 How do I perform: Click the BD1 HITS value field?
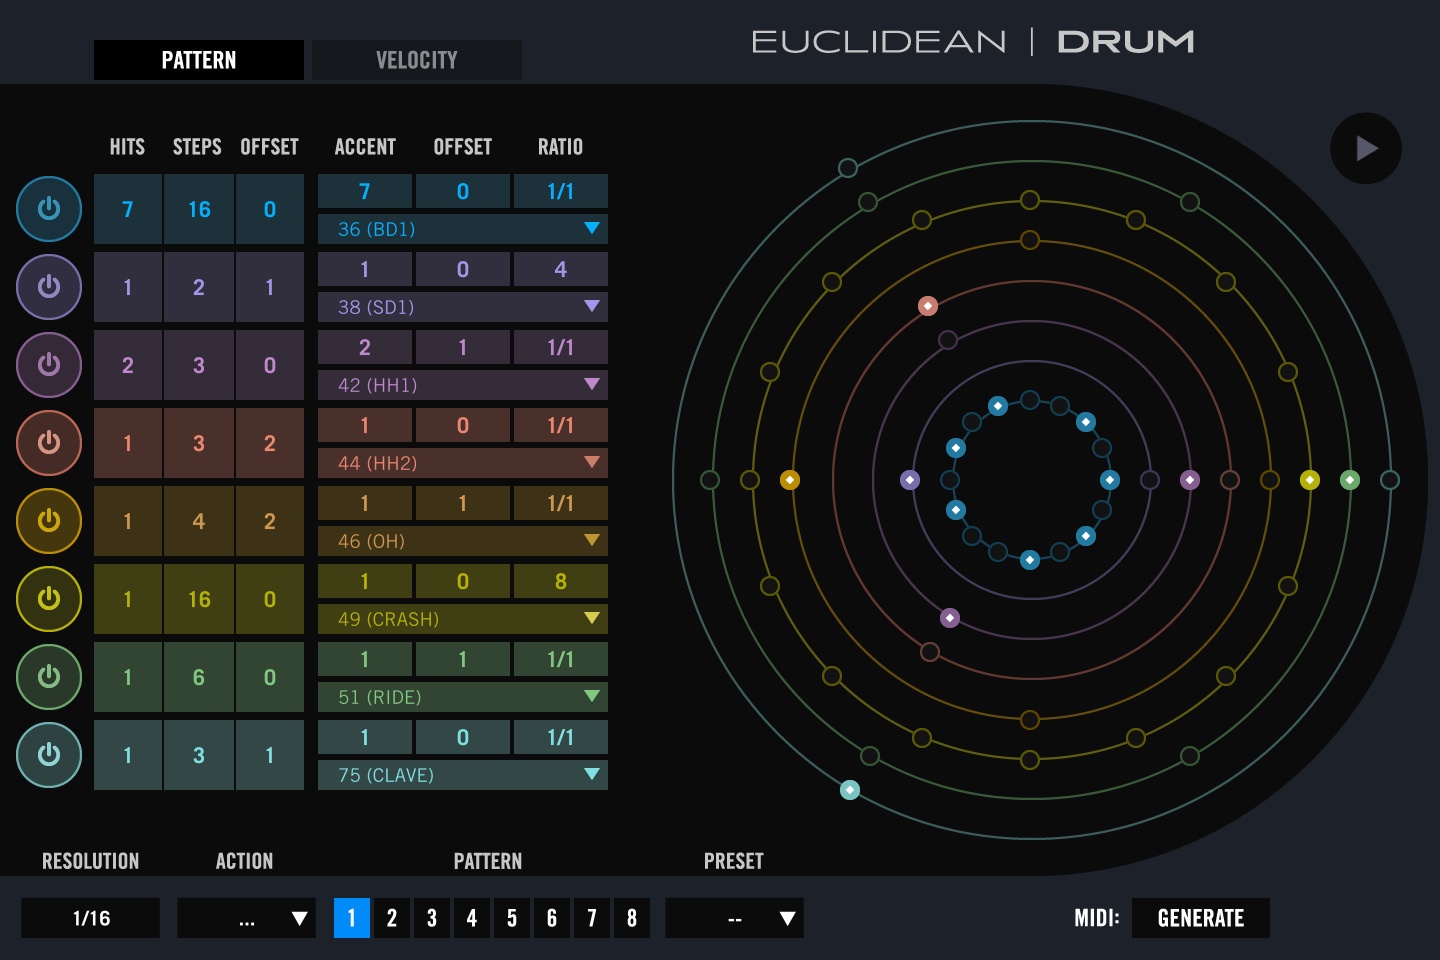[127, 209]
